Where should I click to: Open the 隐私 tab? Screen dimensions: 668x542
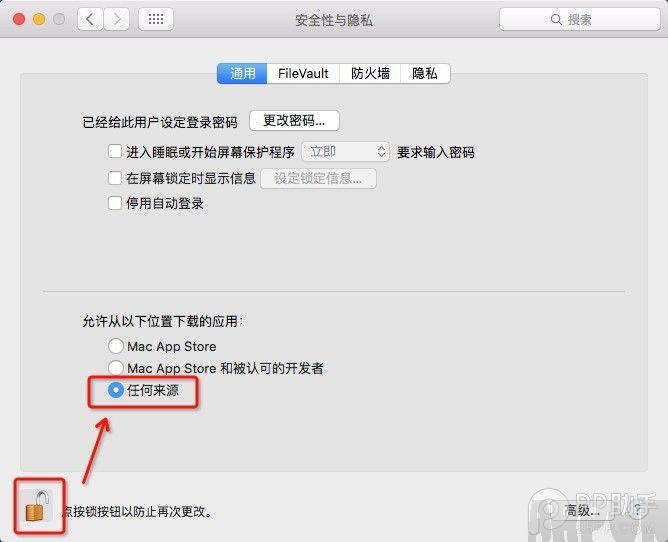[425, 73]
